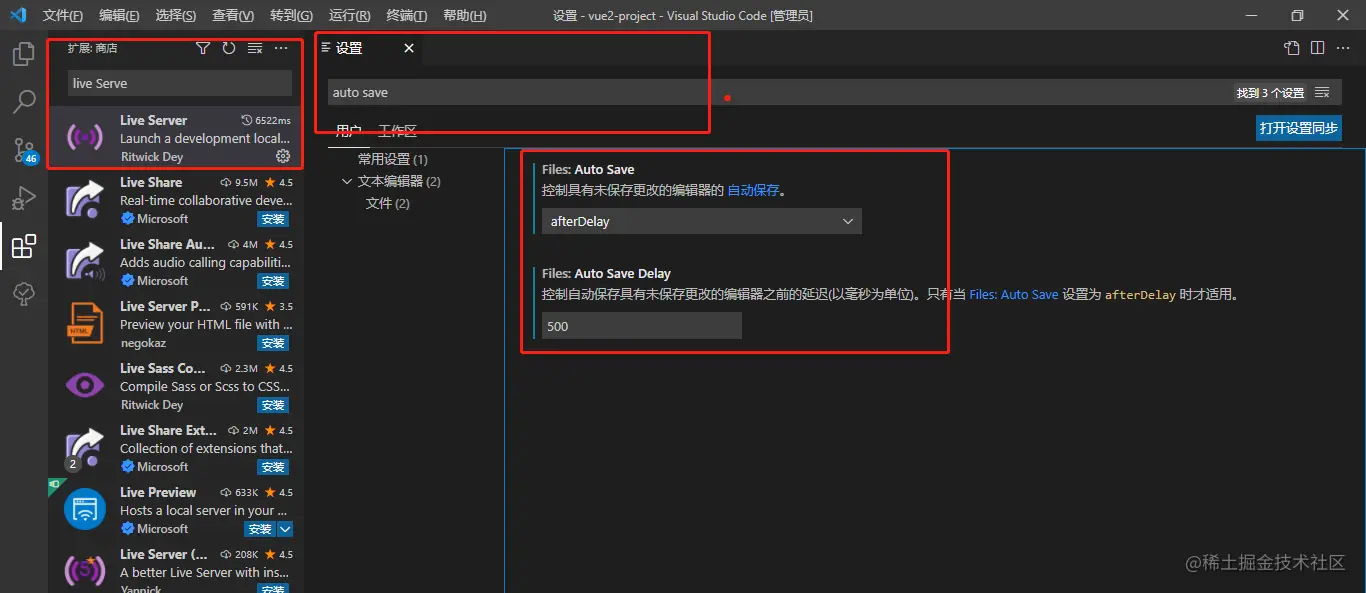Click the Live Preview extension icon
The width and height of the screenshot is (1366, 593).
[x=85, y=510]
